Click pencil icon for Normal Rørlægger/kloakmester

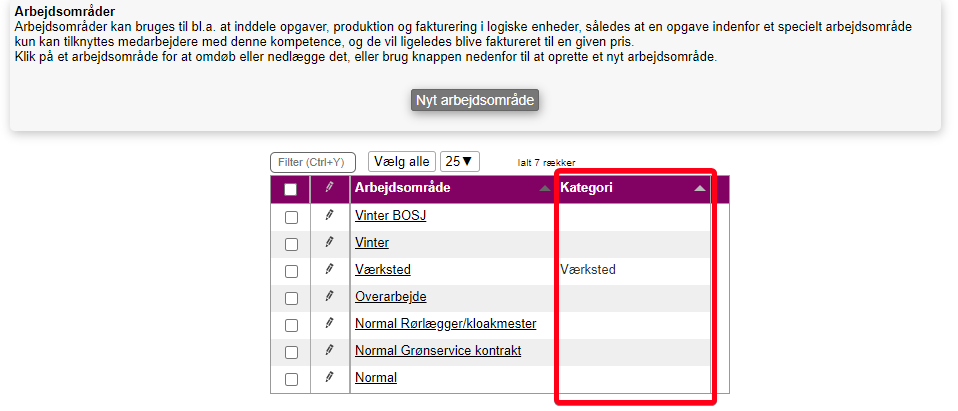pyautogui.click(x=329, y=323)
